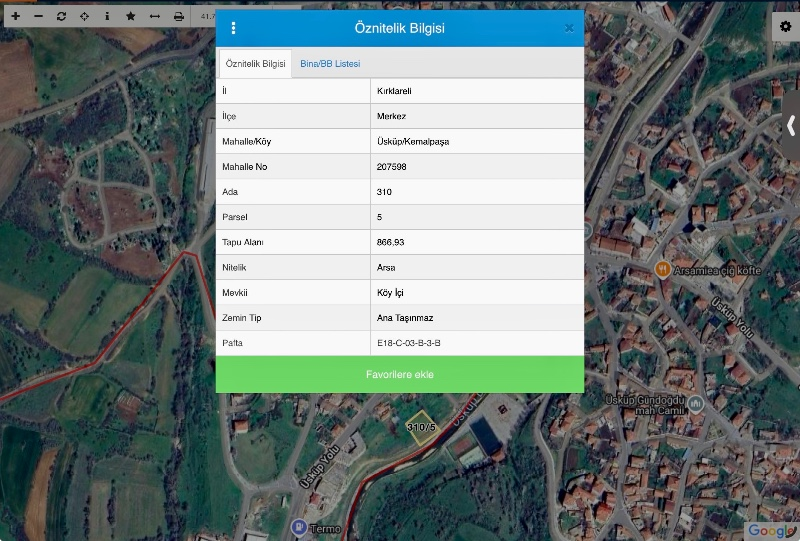Open Üsküp Gündoğdu mah Camii marker

695,404
